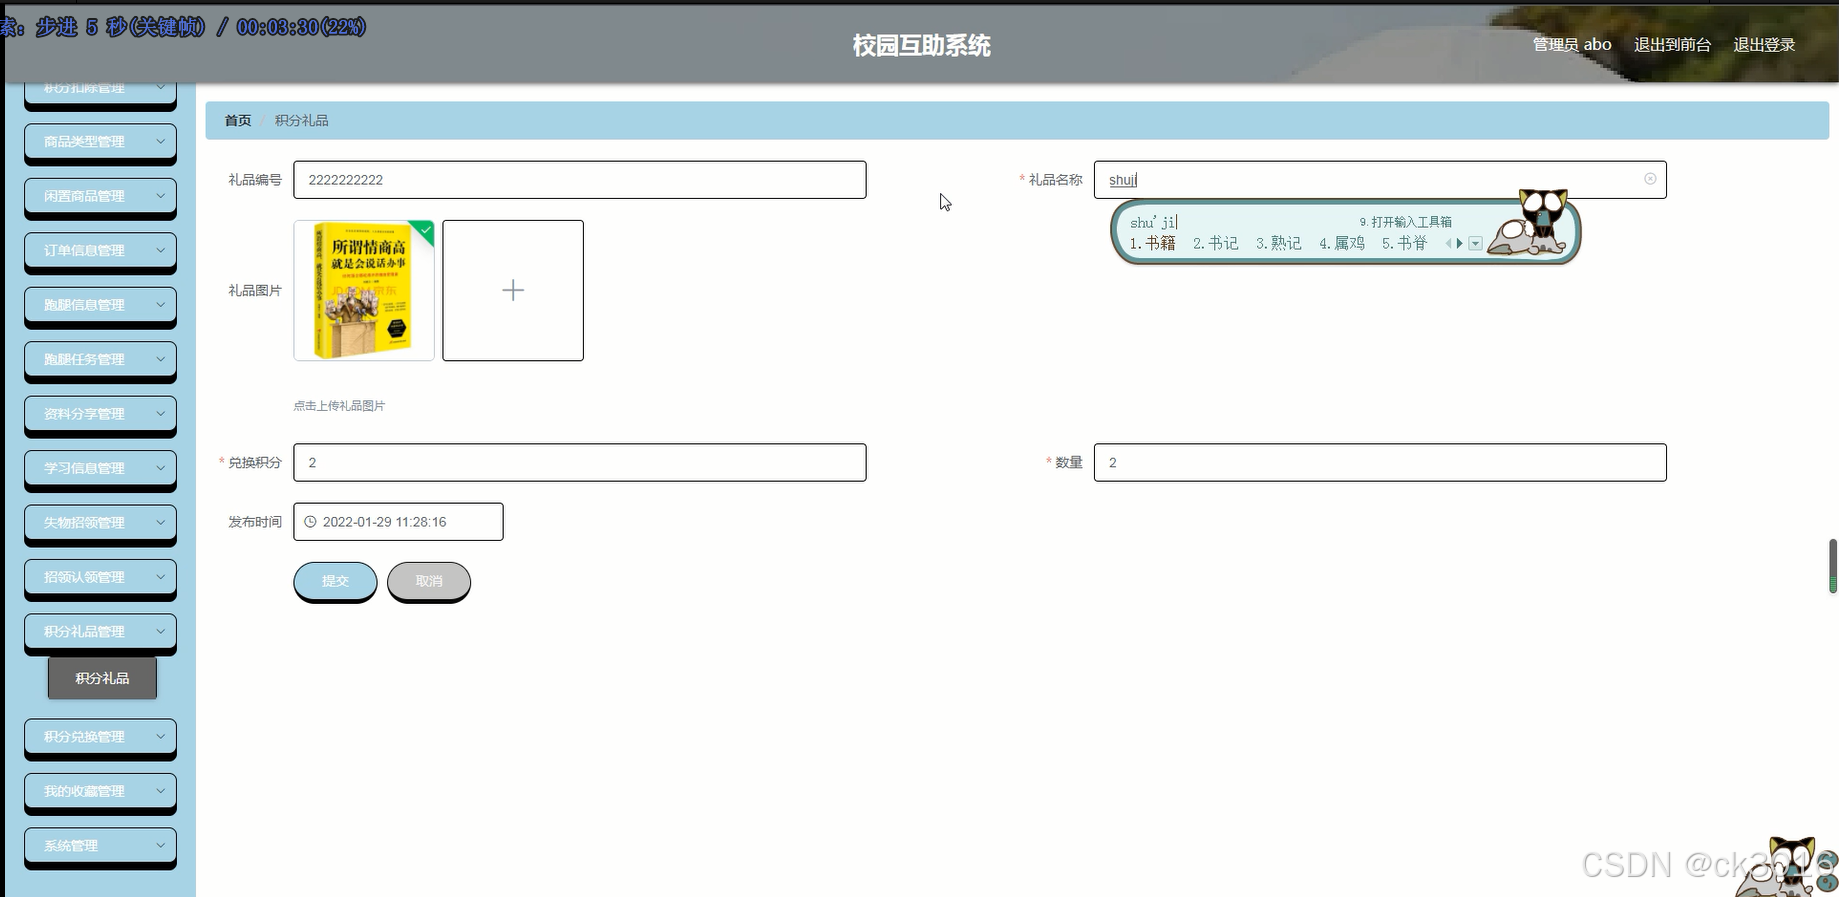Click 退出到前台 in the header
1839x897 pixels.
1672,44
